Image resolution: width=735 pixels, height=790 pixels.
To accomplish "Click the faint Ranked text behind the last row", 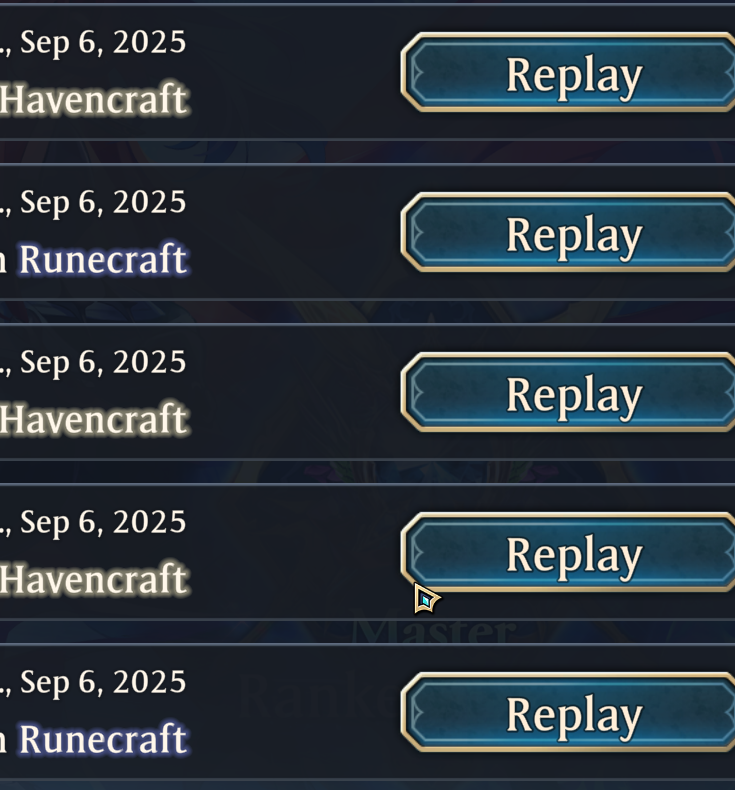I will 316,695.
